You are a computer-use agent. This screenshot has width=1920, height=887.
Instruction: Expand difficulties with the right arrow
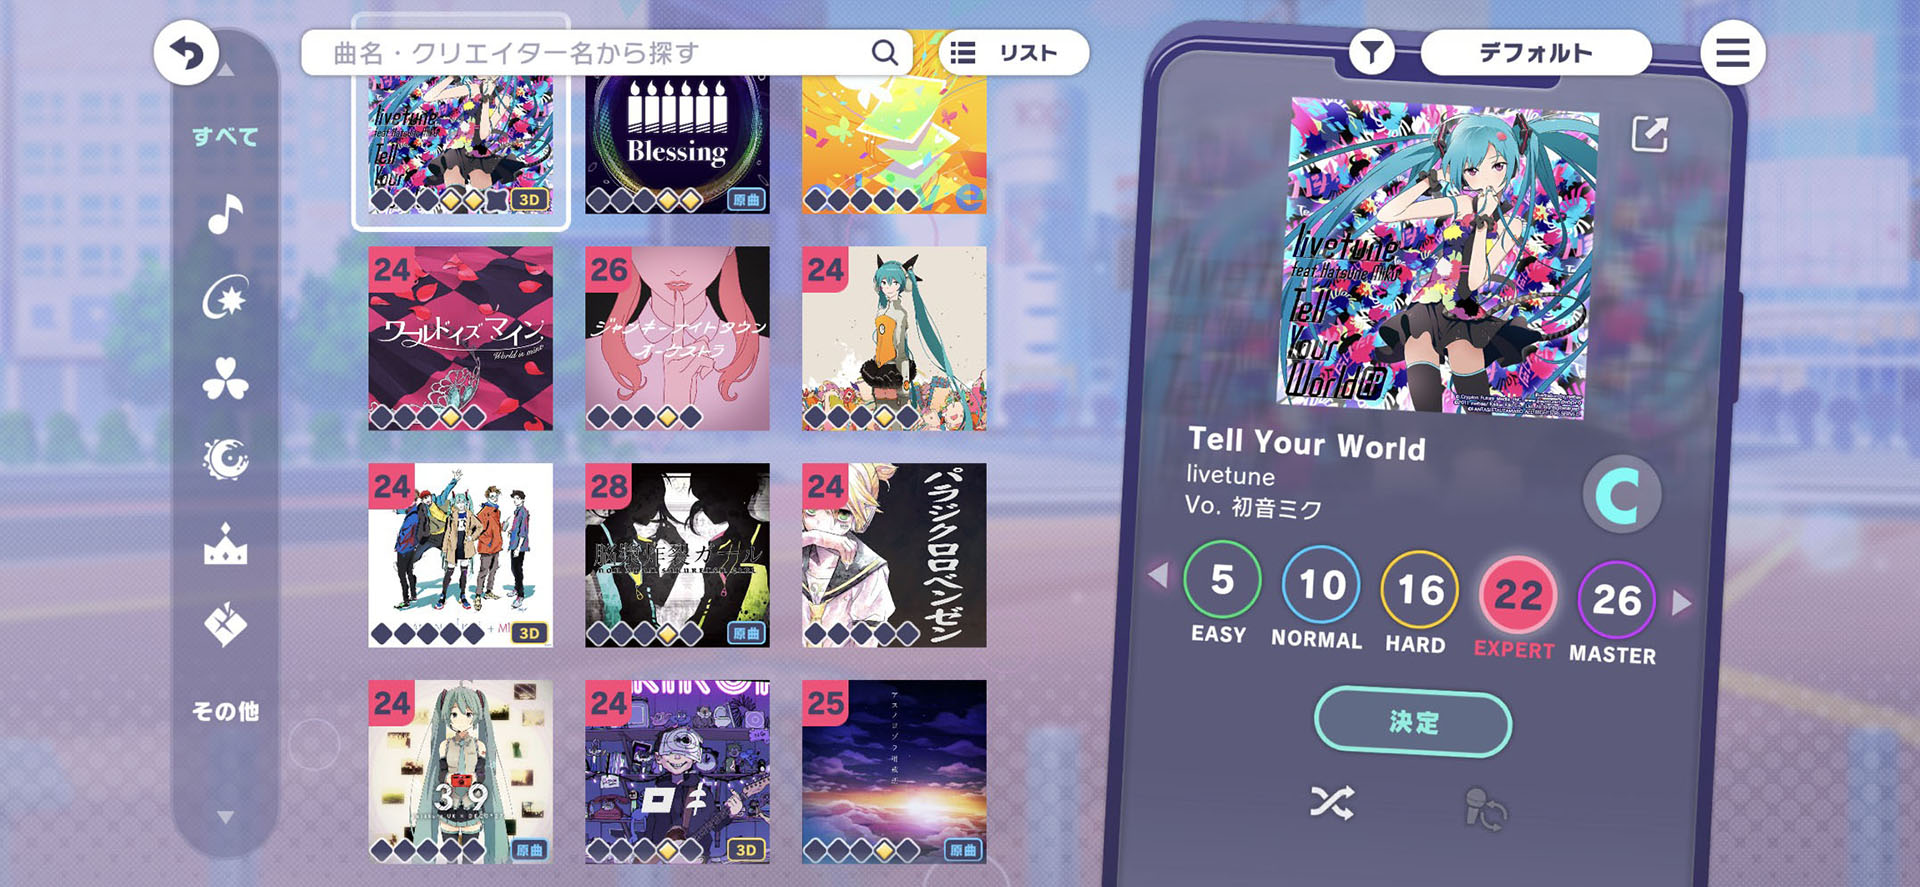[x=1682, y=602]
